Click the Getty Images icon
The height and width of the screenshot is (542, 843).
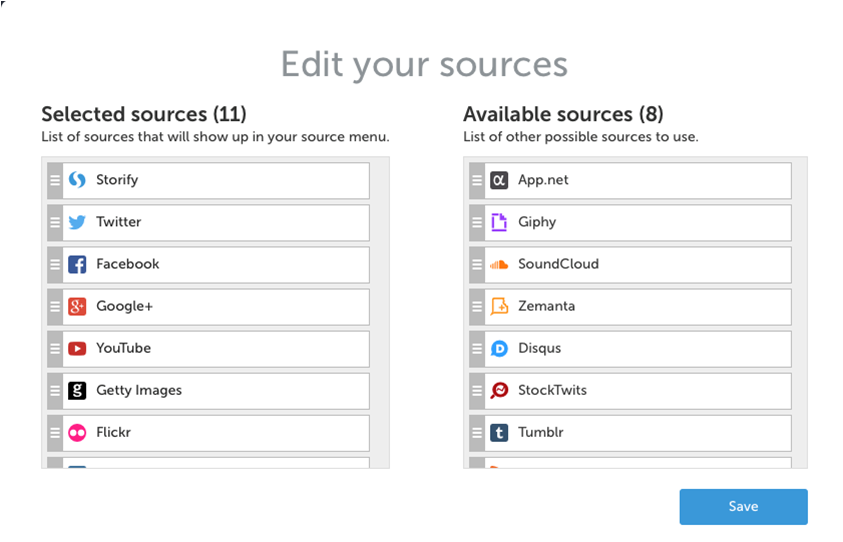77,391
